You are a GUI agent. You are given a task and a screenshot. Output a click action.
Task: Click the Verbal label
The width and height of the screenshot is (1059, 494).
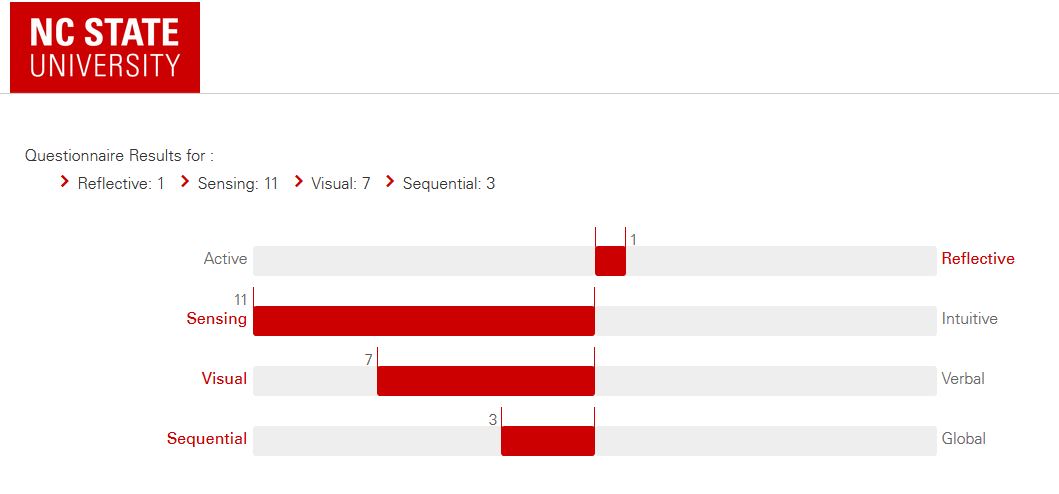pos(963,379)
